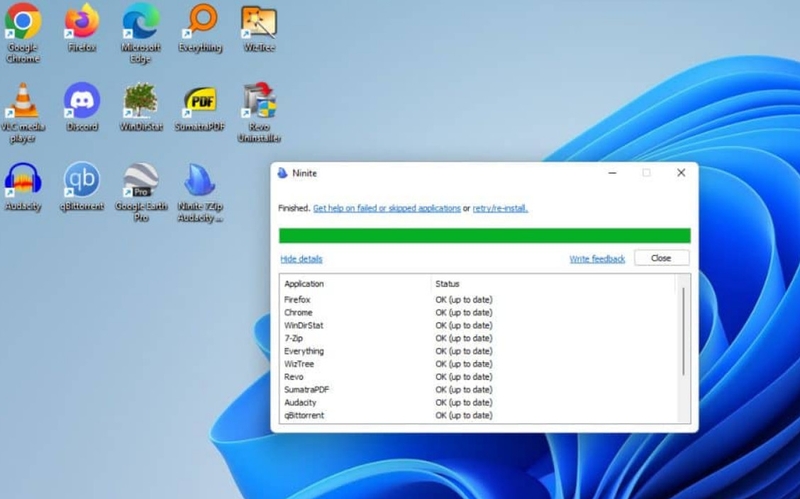Close the Ninite window with X
Image resolution: width=800 pixels, height=499 pixels.
click(x=681, y=173)
